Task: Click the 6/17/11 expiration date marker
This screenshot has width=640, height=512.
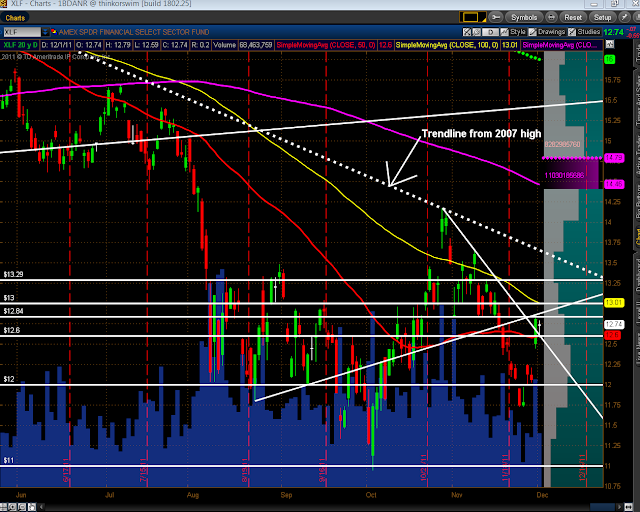Action: point(66,470)
